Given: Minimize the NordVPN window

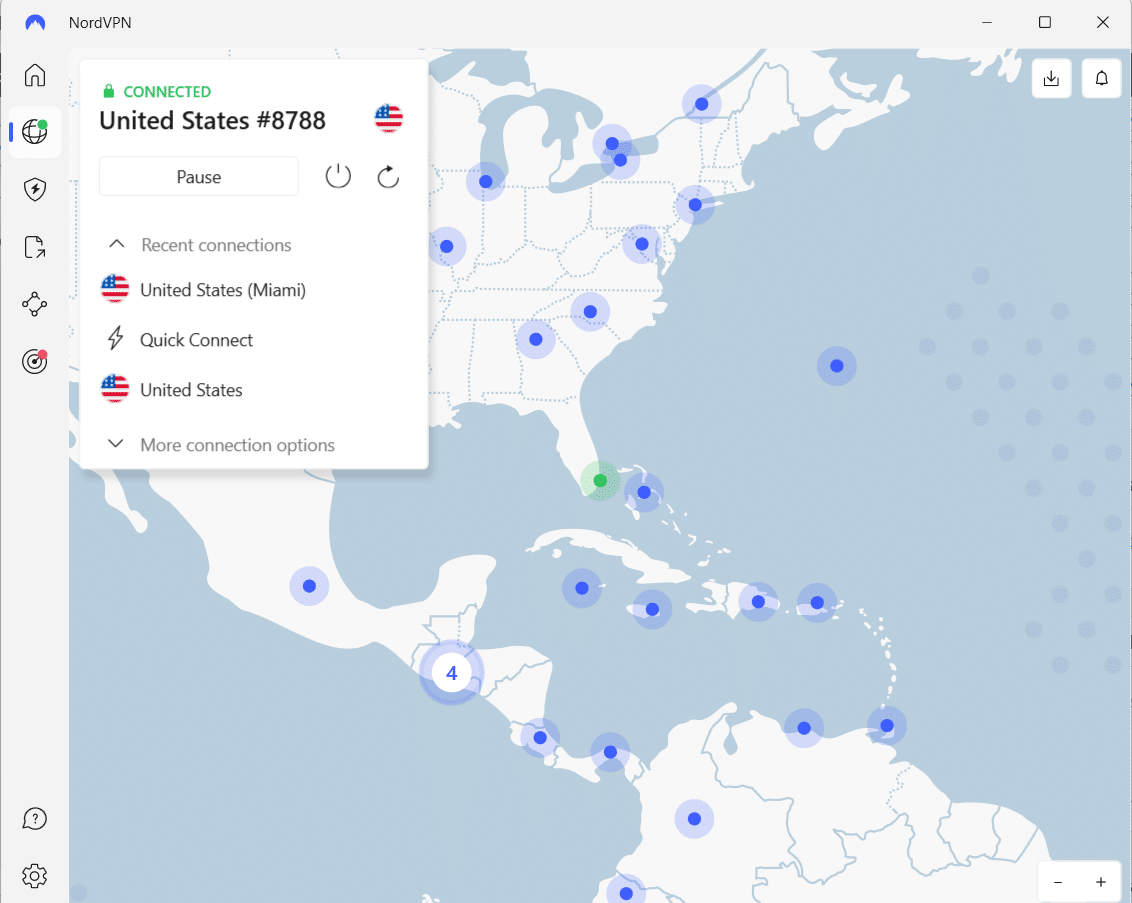Looking at the screenshot, I should click(x=987, y=22).
